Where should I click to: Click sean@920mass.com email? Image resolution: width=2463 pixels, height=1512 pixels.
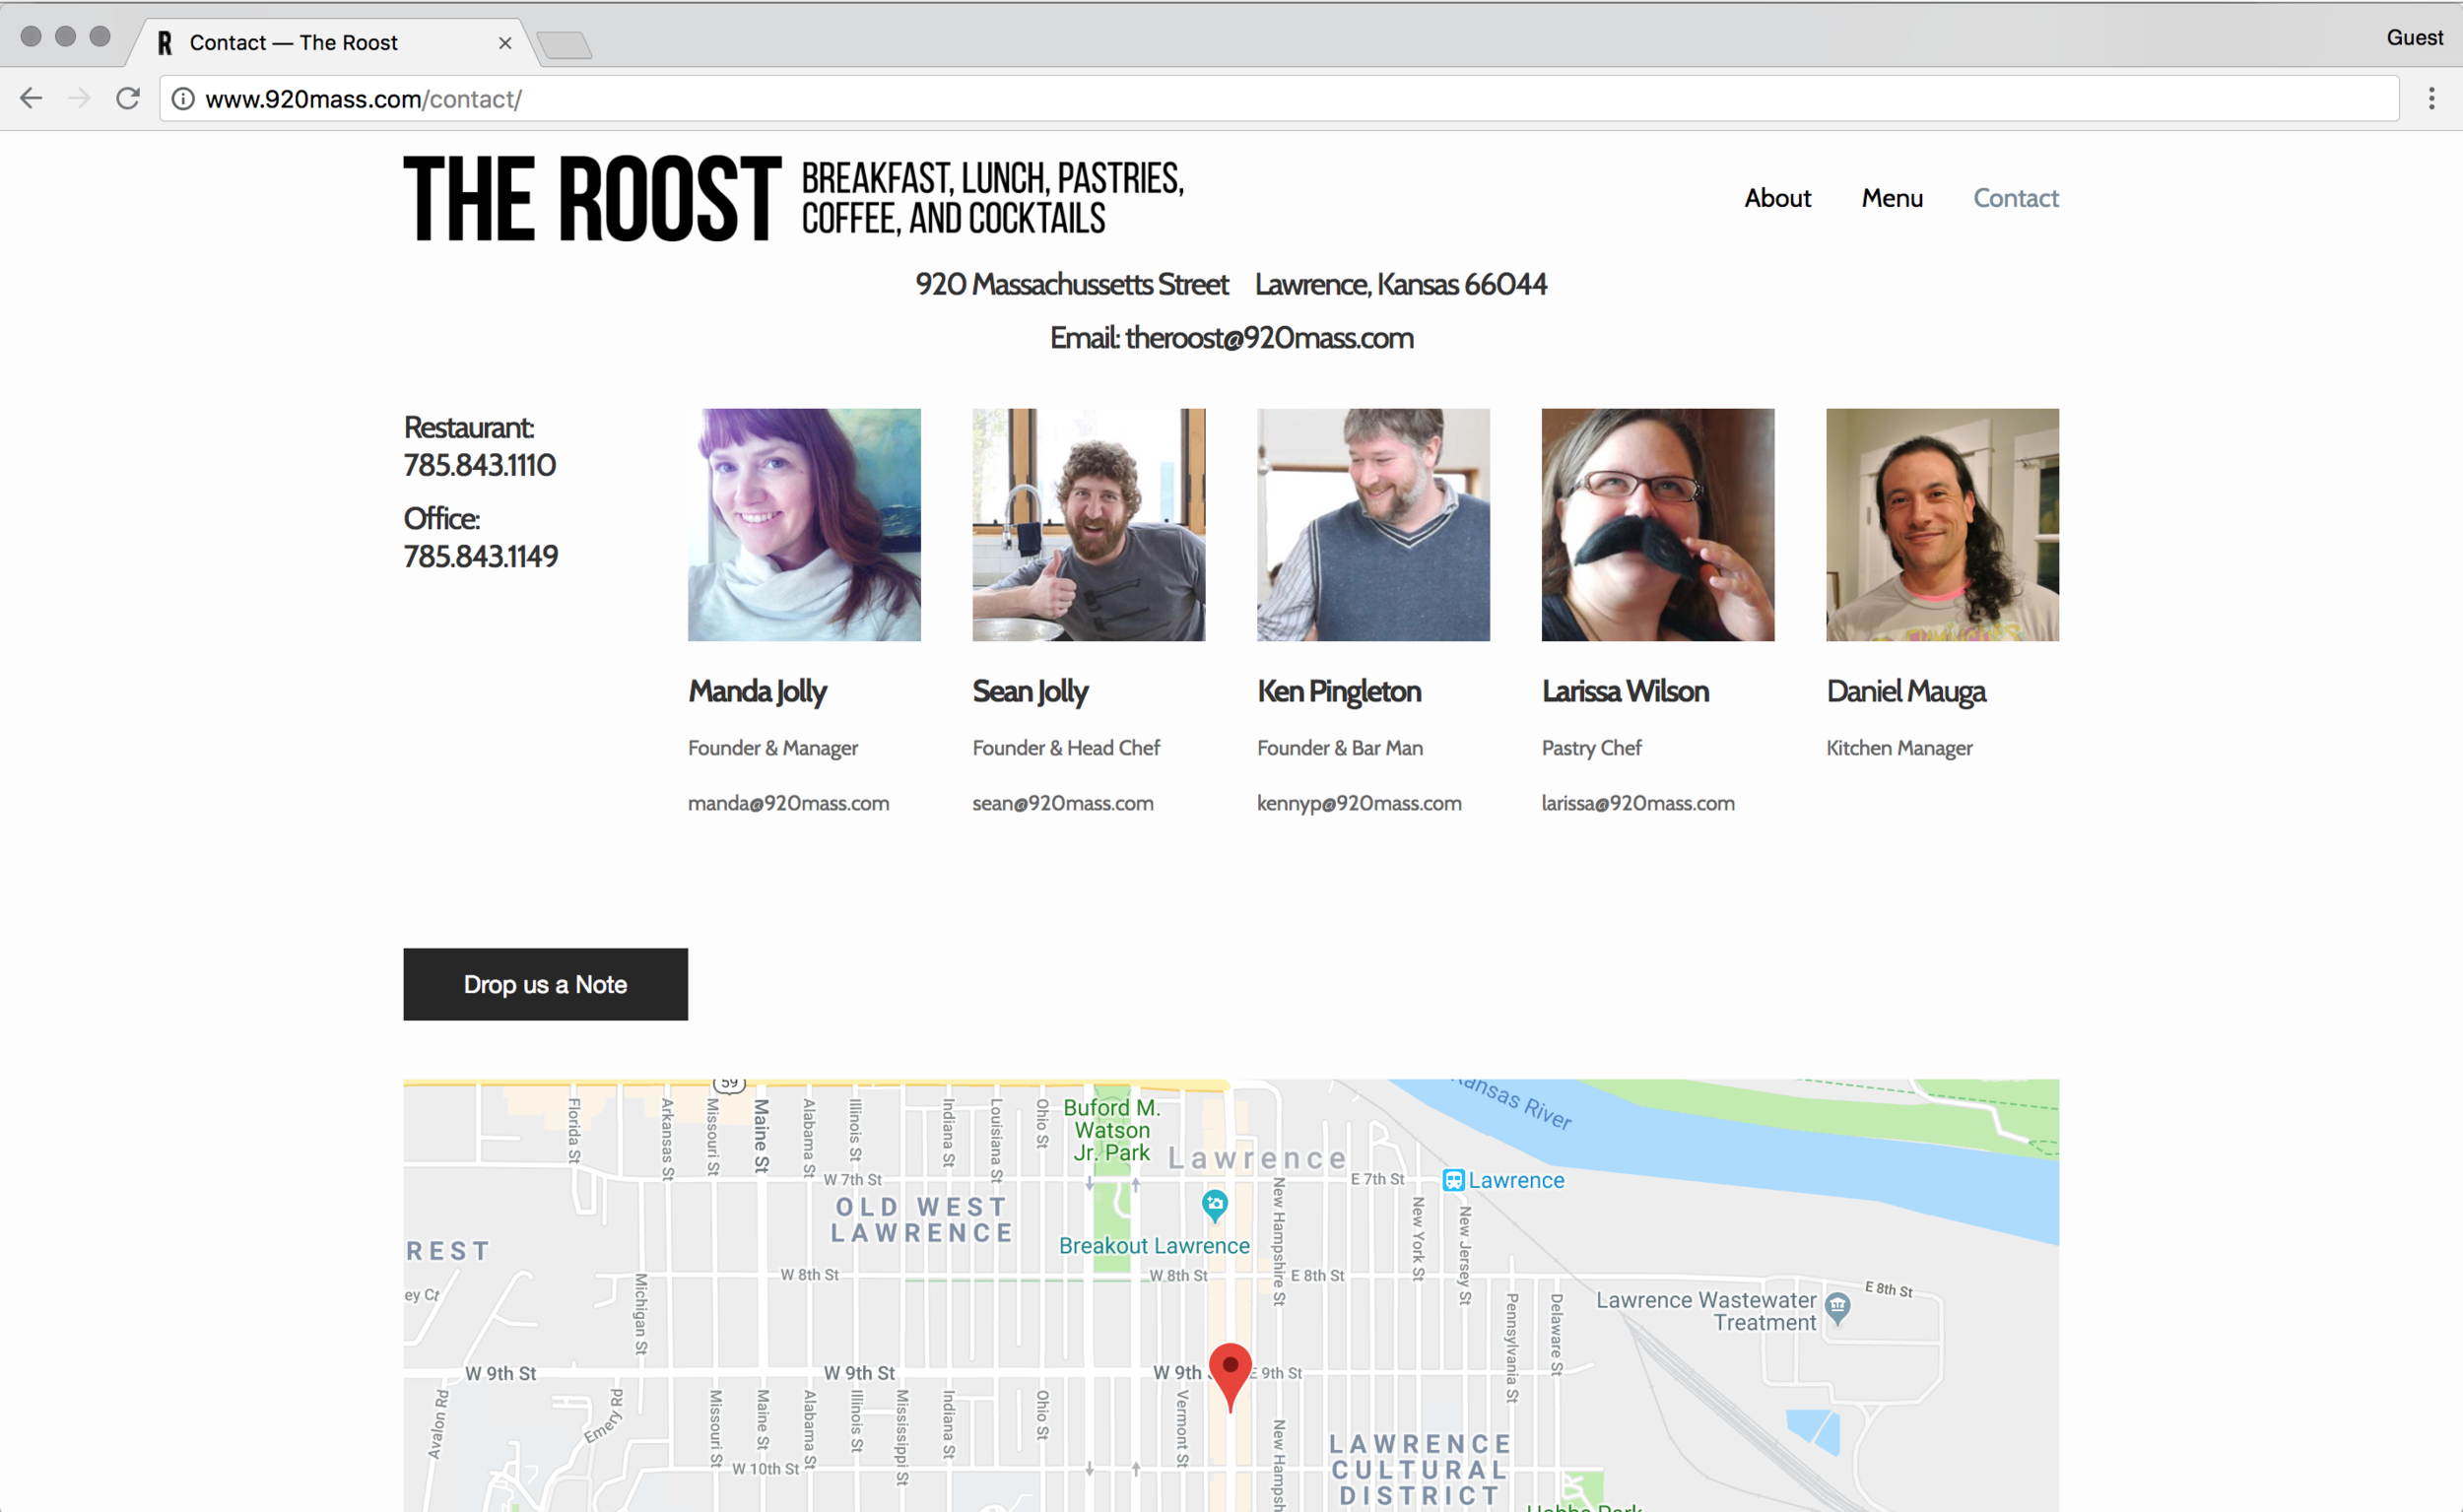coord(1062,803)
